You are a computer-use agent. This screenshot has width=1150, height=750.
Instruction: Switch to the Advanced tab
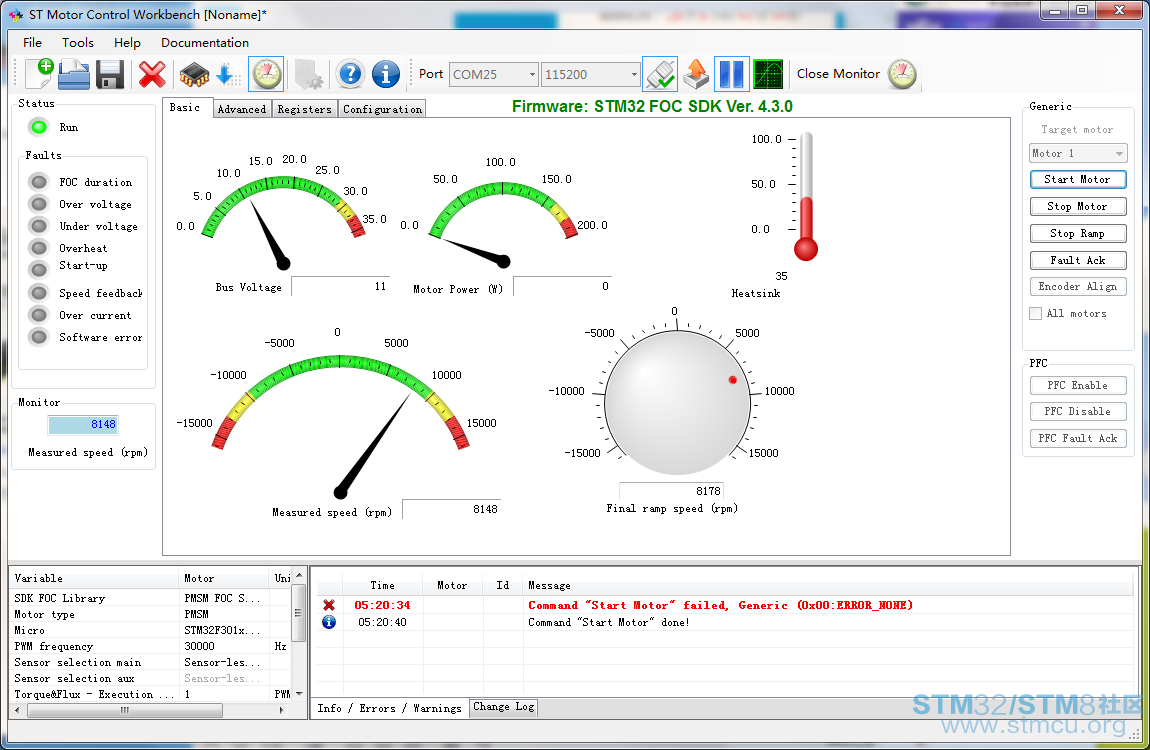(x=241, y=109)
